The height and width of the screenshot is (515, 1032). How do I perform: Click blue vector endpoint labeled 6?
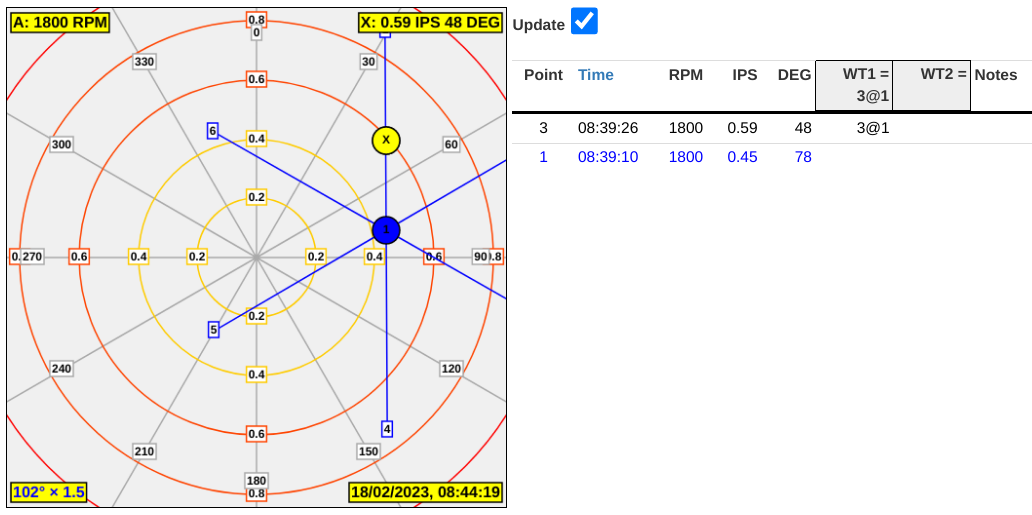pyautogui.click(x=213, y=131)
